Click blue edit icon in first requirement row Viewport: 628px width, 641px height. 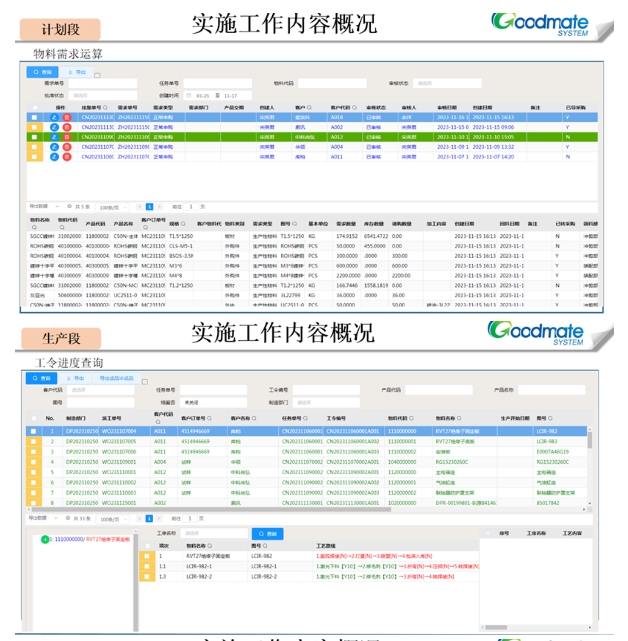coord(54,117)
